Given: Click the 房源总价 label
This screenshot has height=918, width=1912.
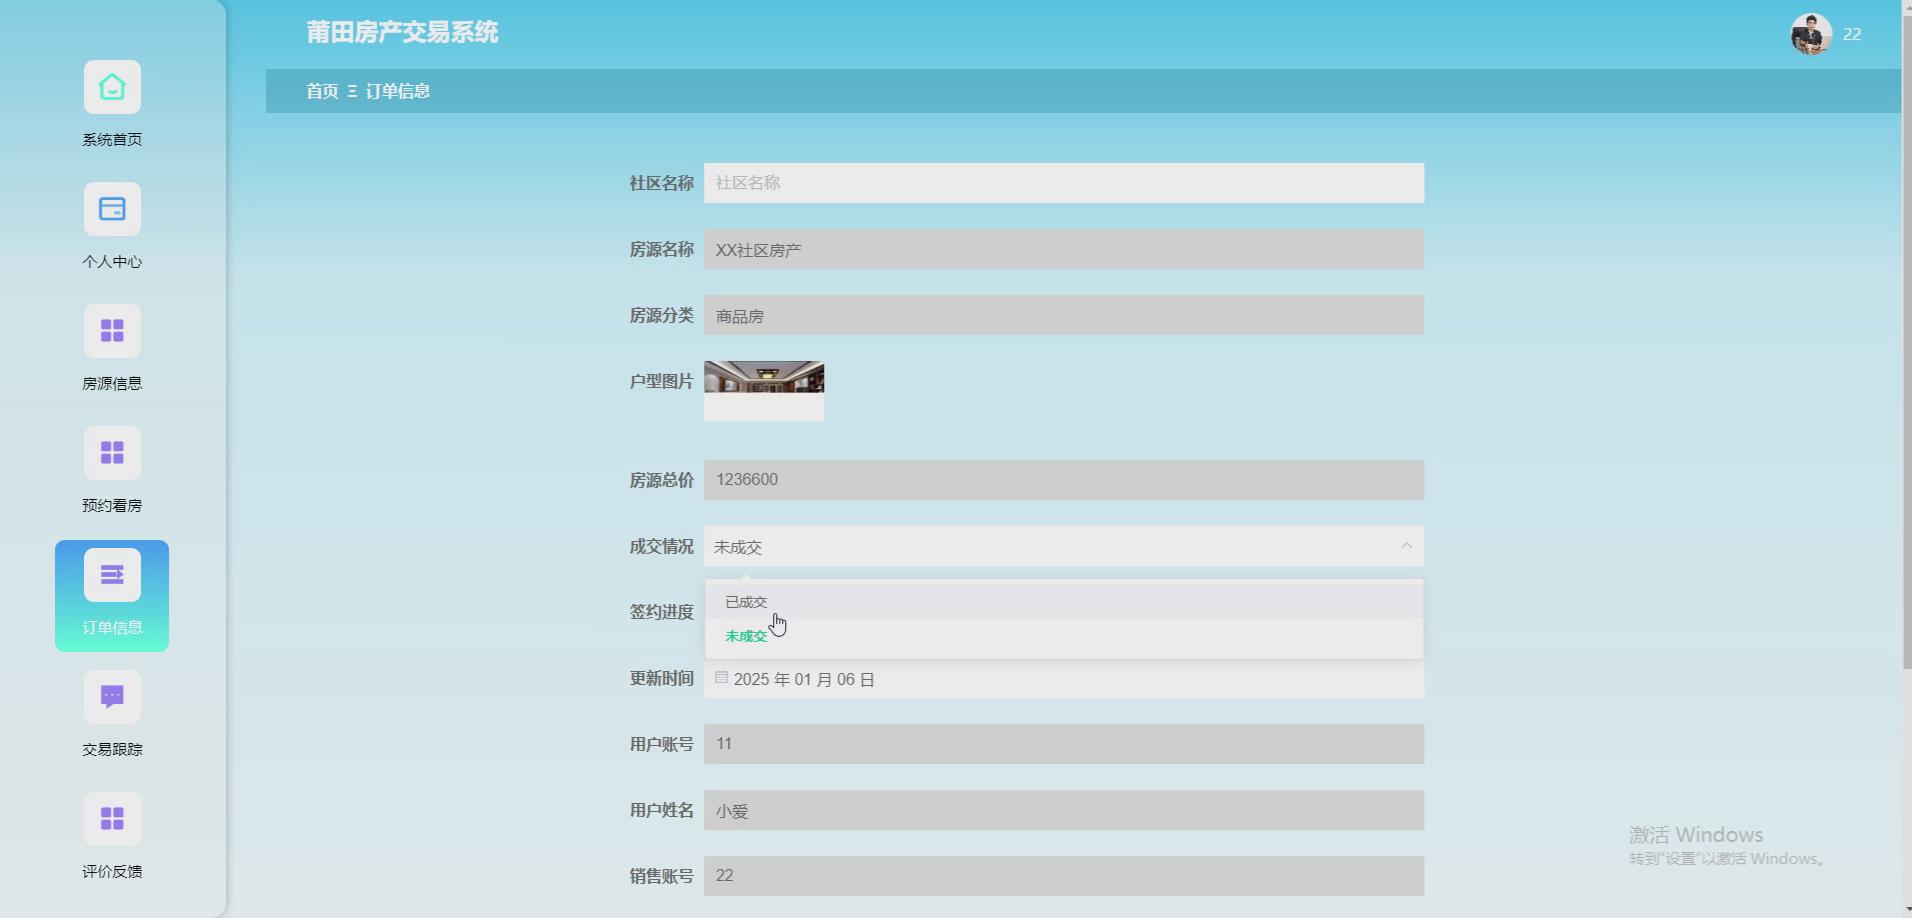Looking at the screenshot, I should [x=661, y=480].
